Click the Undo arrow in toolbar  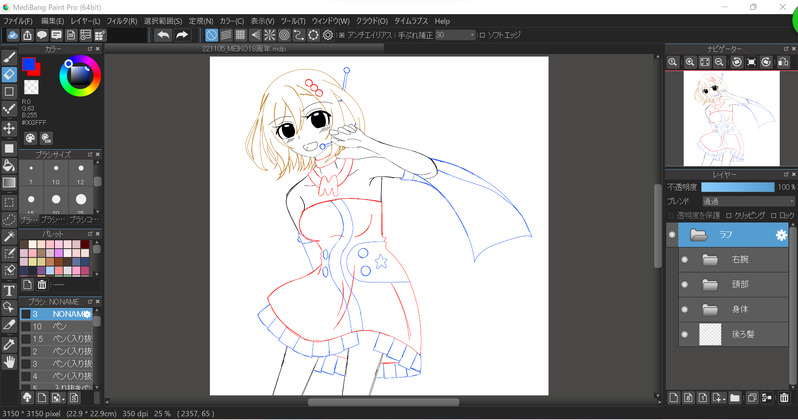point(163,35)
